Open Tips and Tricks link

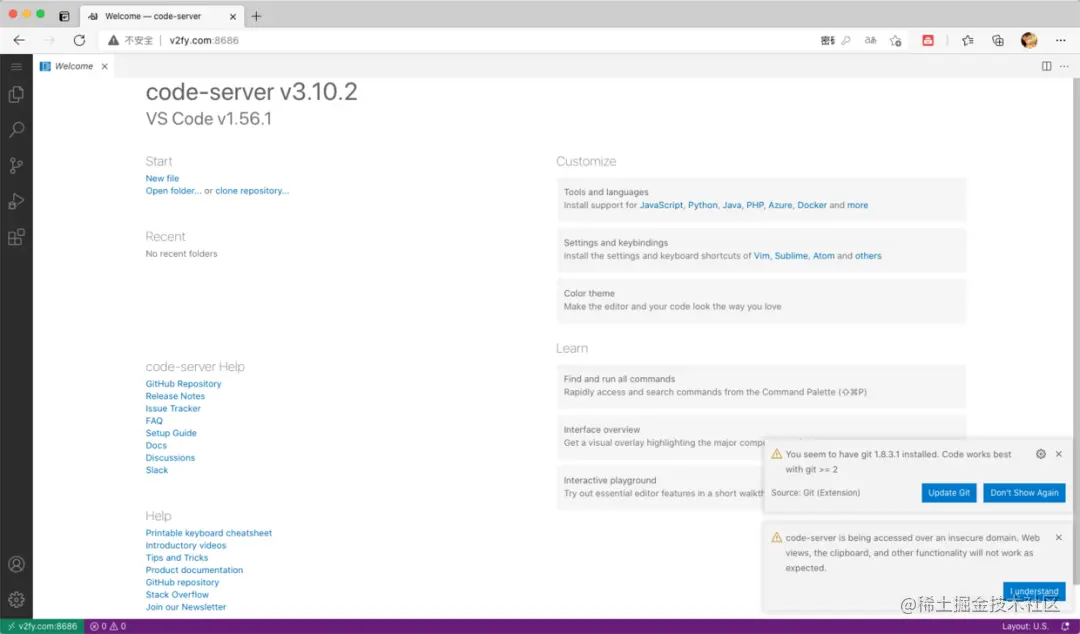pyautogui.click(x=176, y=558)
